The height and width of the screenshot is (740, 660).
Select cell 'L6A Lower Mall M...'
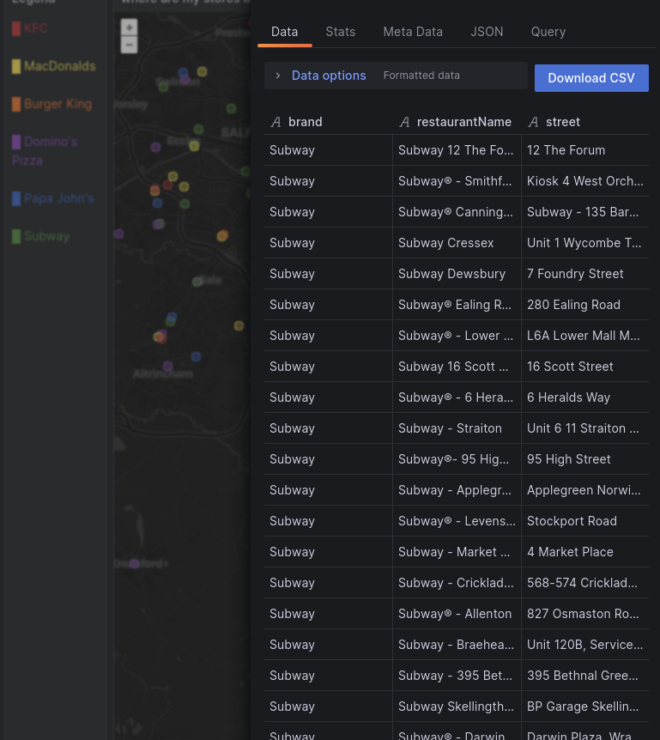pos(585,336)
